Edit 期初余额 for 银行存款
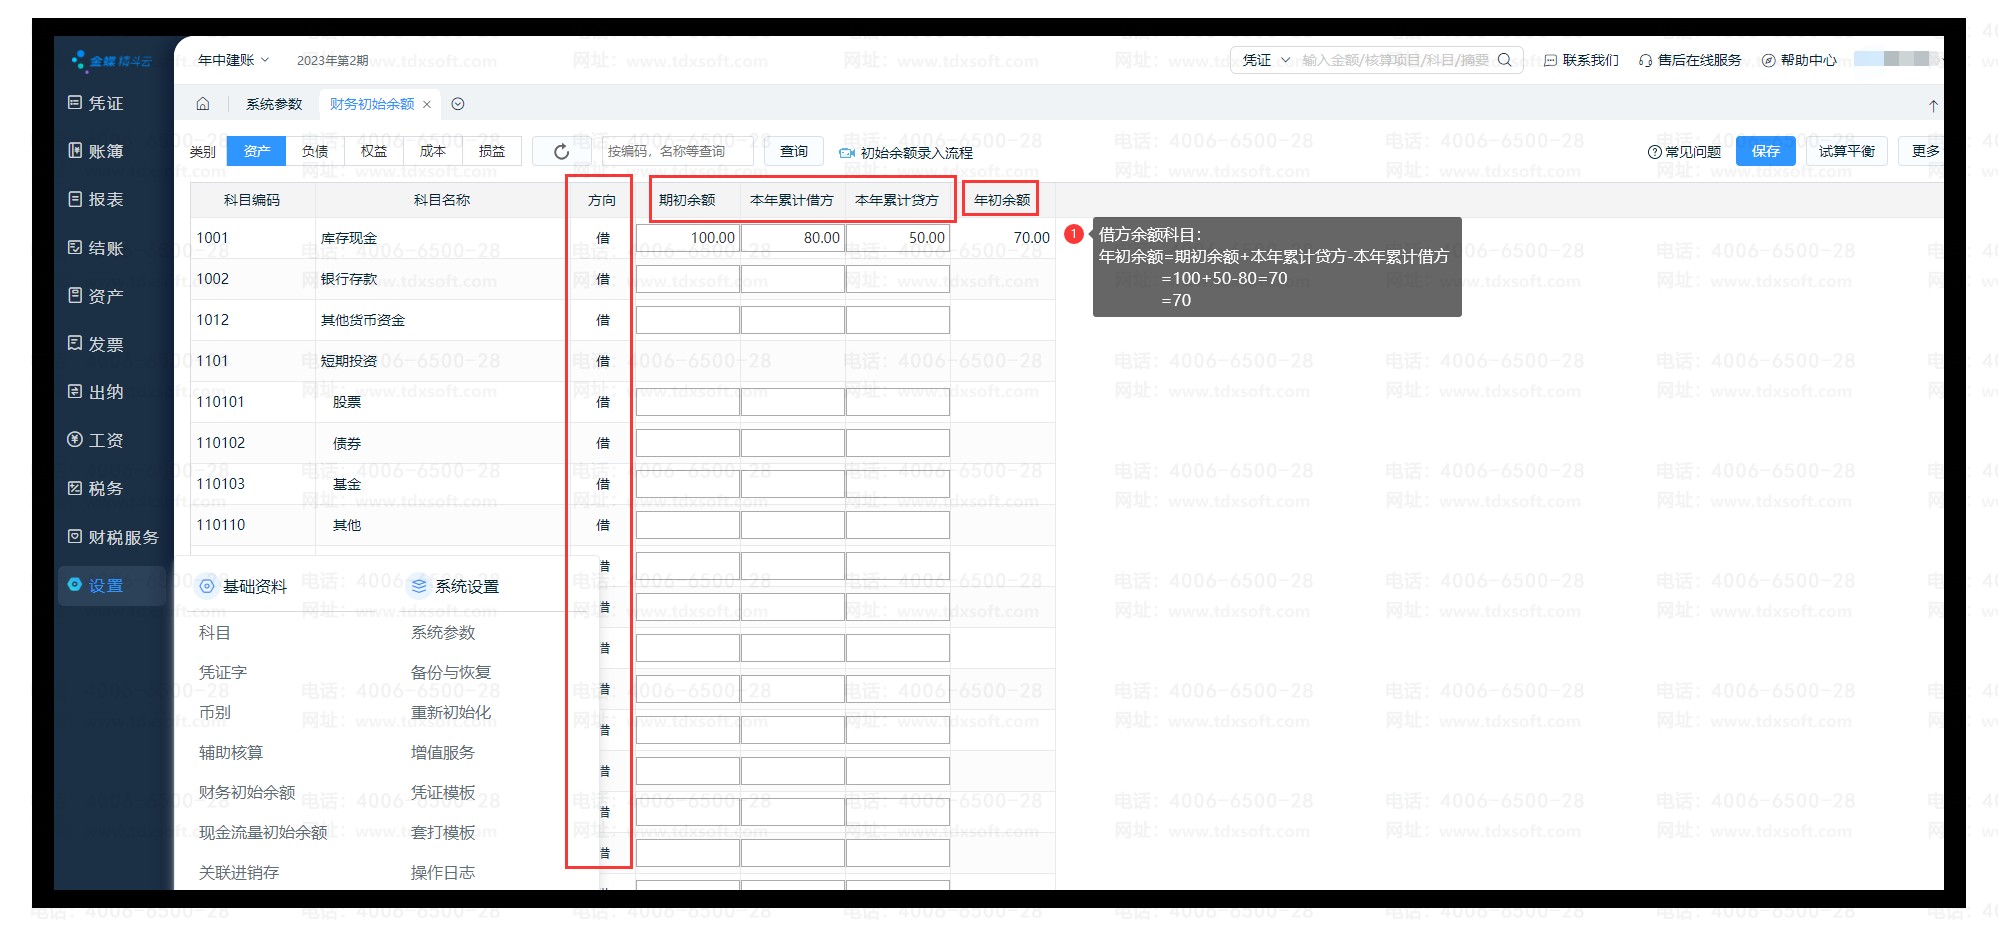The height and width of the screenshot is (926, 1998). coord(688,279)
